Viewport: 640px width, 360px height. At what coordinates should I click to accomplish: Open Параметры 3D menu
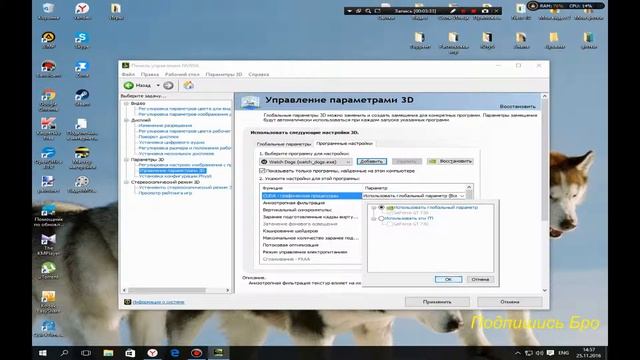pyautogui.click(x=224, y=74)
